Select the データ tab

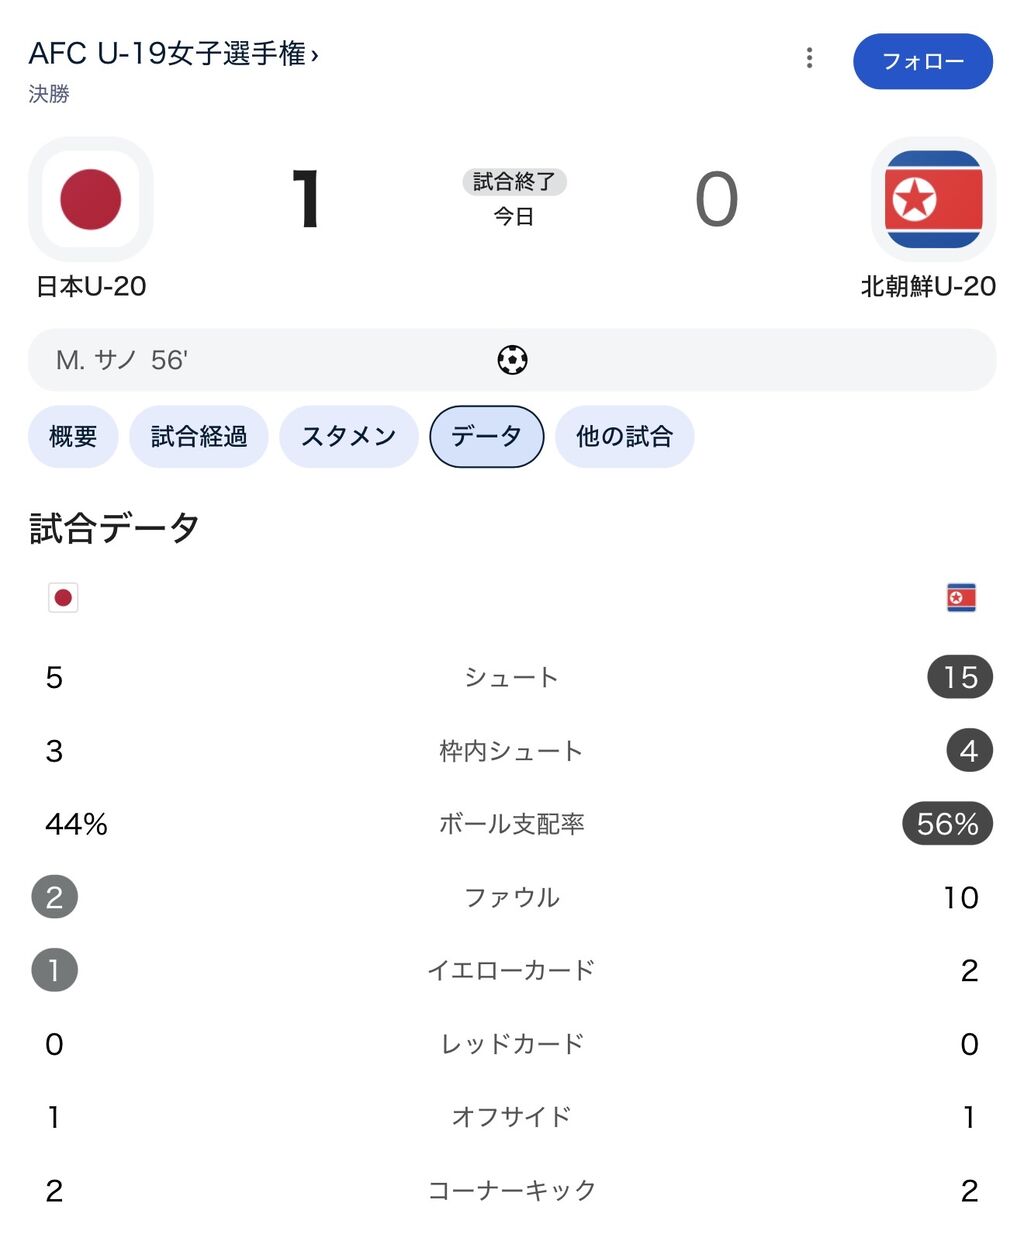[487, 437]
